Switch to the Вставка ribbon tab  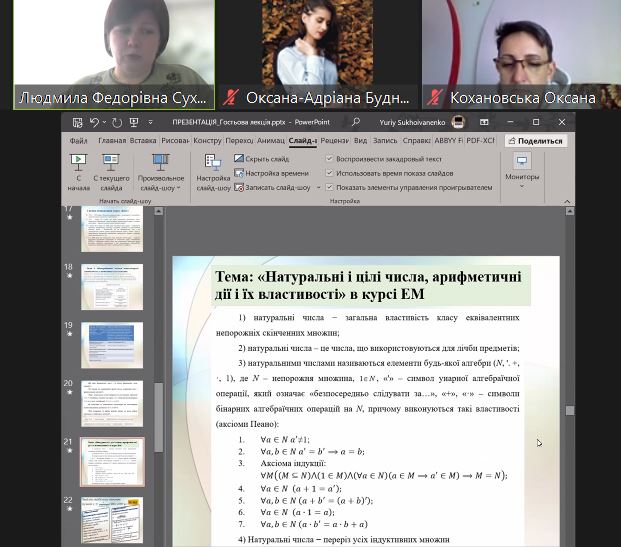tap(143, 141)
